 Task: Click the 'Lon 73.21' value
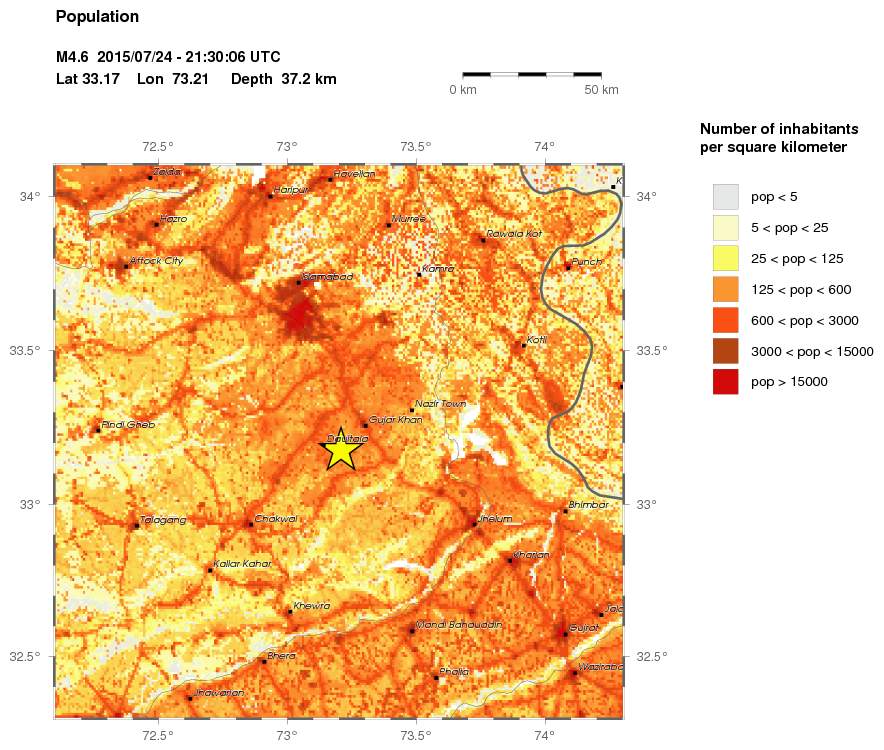(173, 79)
